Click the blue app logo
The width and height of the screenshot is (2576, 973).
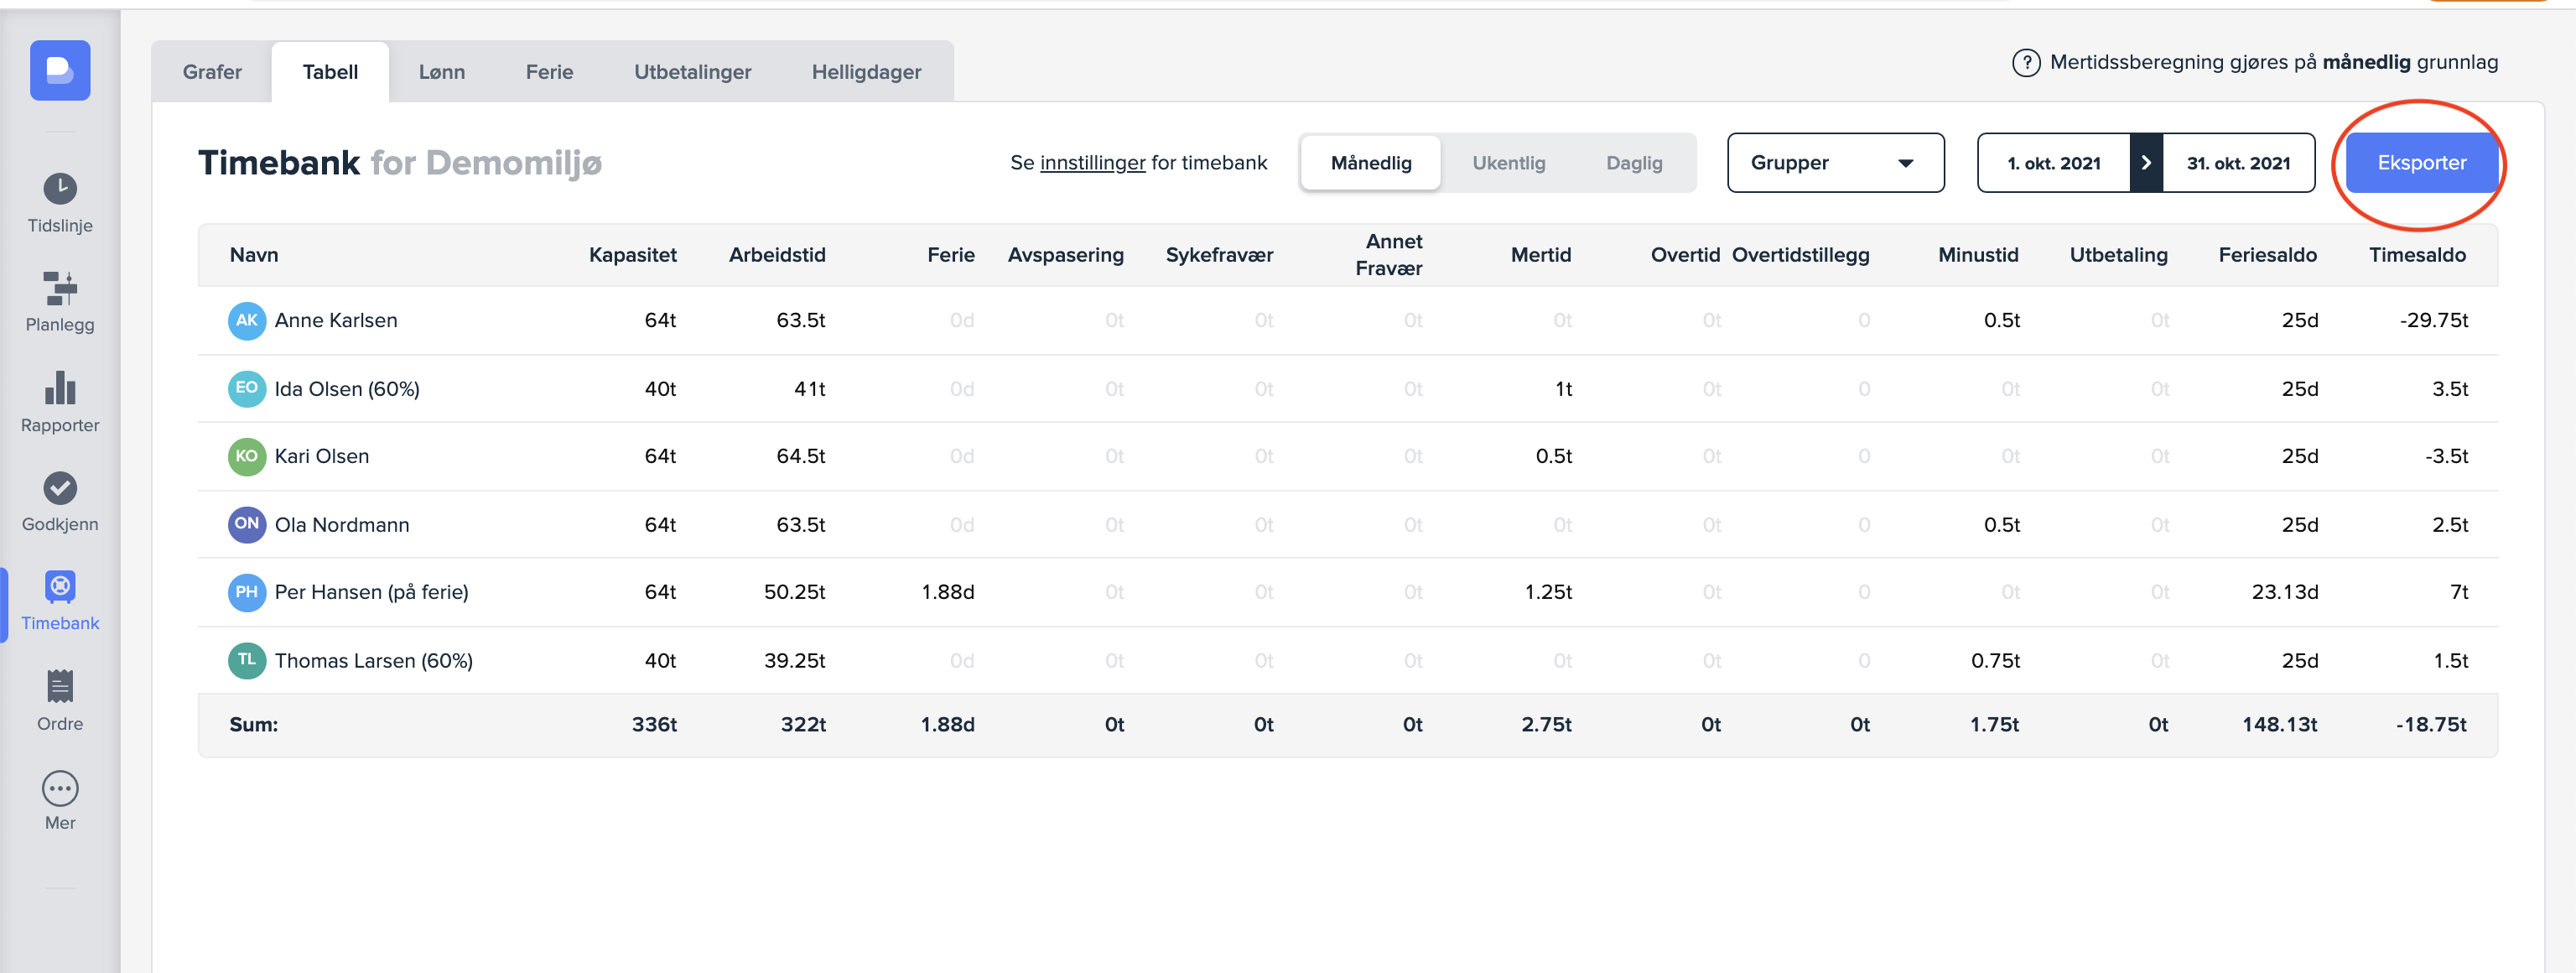click(60, 70)
